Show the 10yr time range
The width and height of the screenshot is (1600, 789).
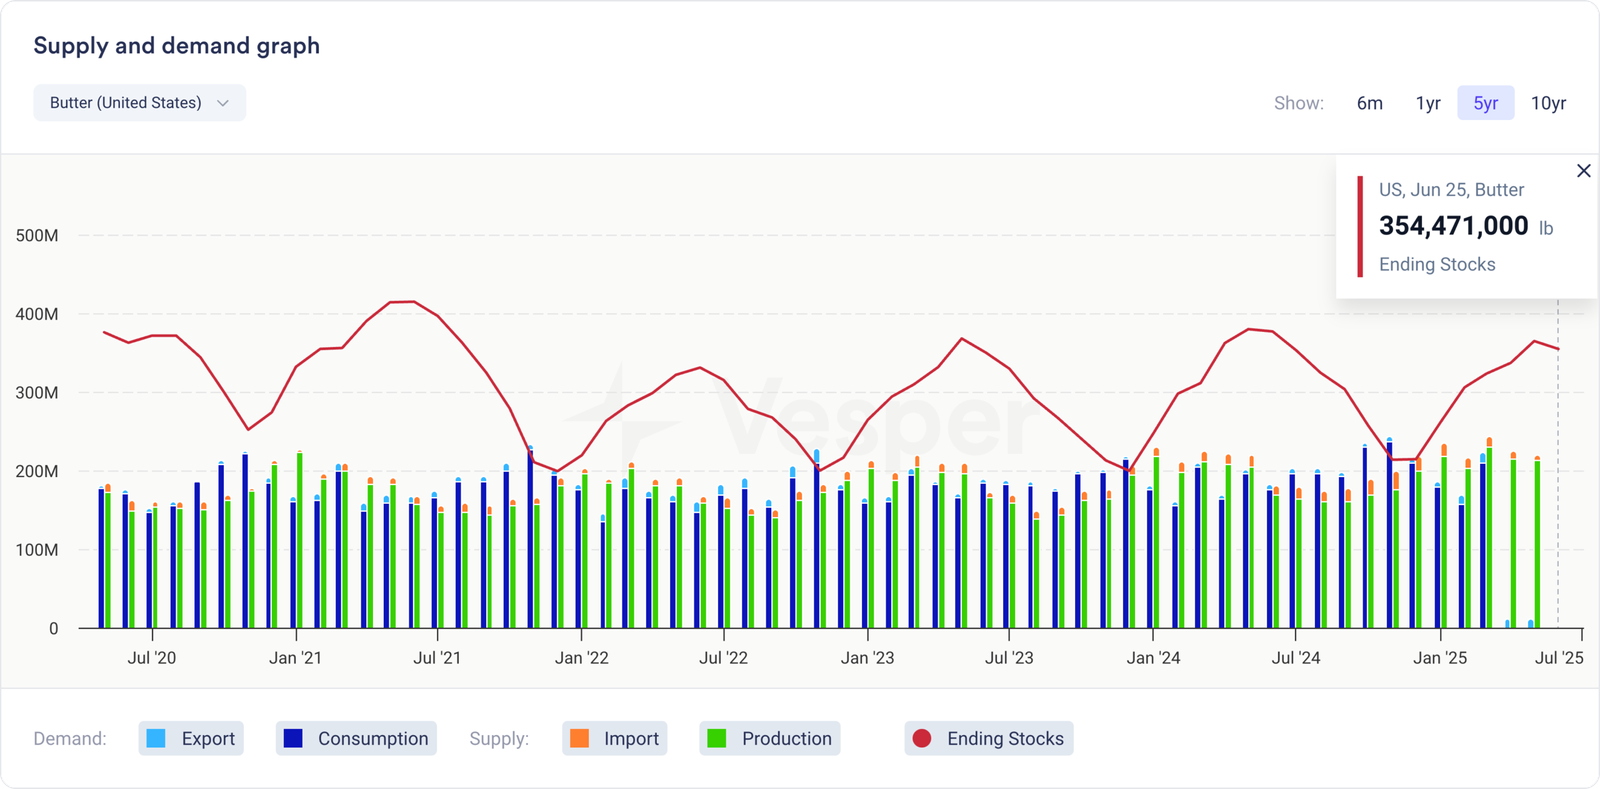pyautogui.click(x=1548, y=103)
